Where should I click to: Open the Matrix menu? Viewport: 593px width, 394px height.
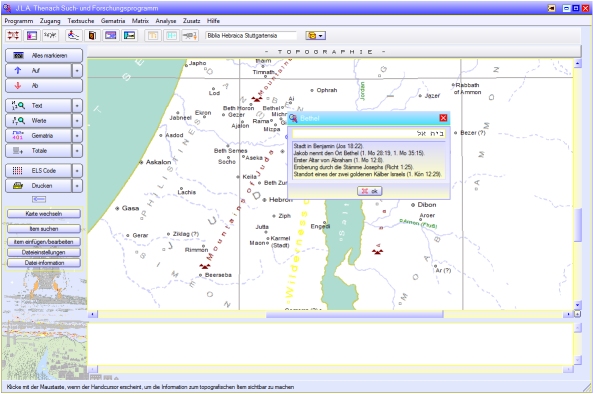140,21
